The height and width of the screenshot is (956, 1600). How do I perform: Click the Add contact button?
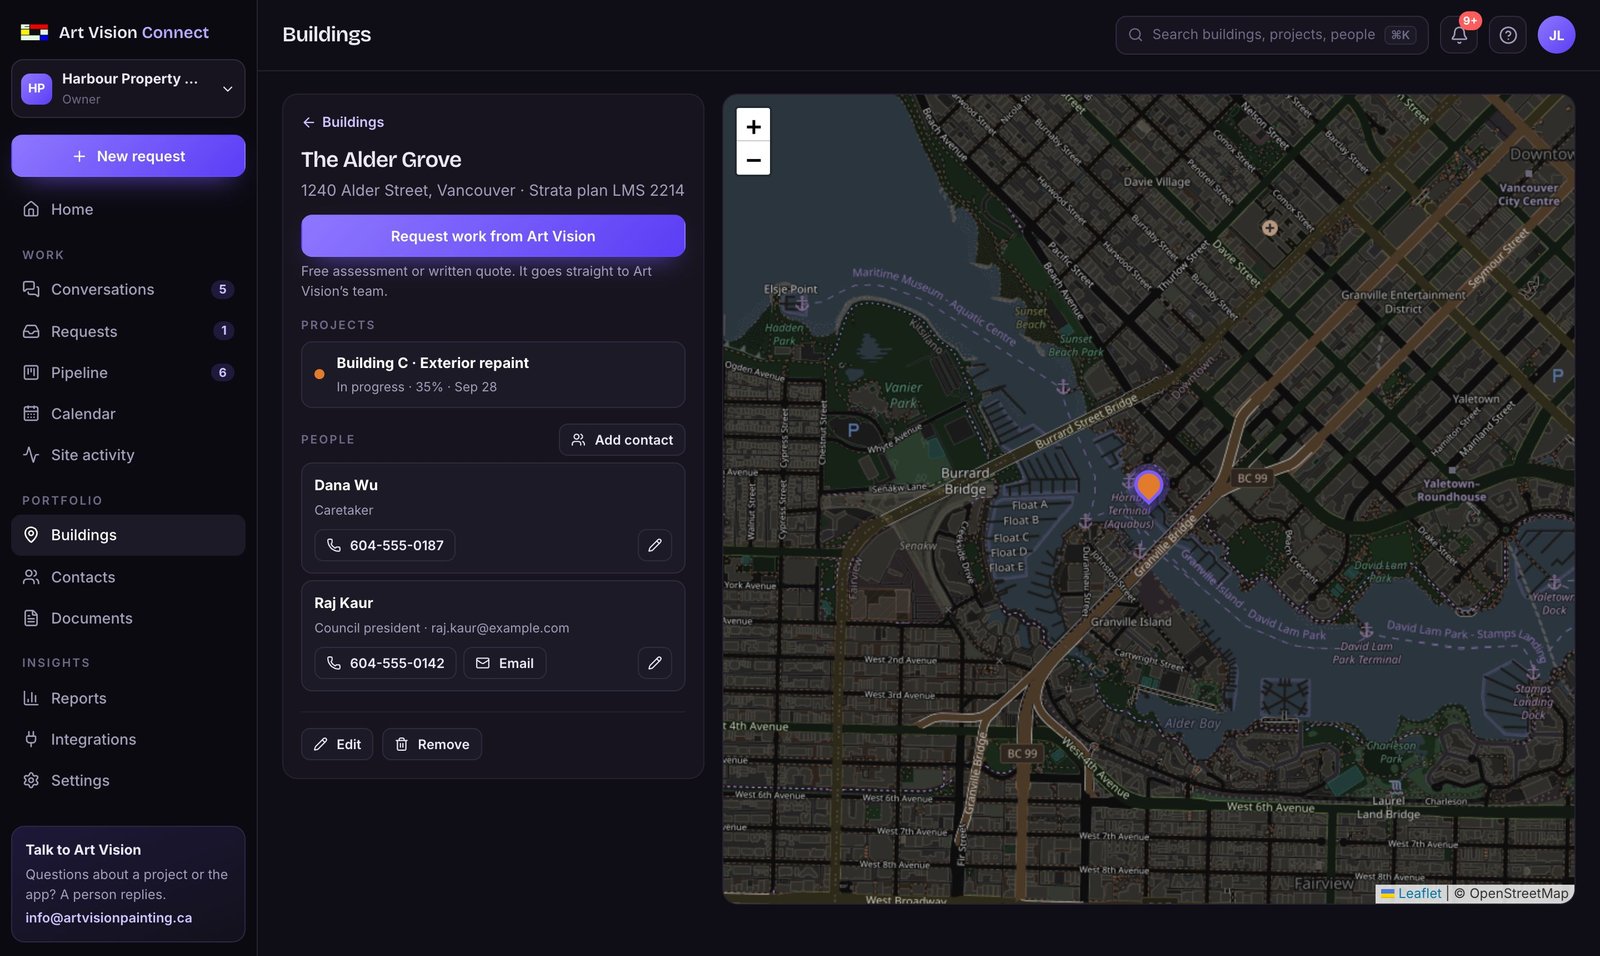click(x=622, y=440)
